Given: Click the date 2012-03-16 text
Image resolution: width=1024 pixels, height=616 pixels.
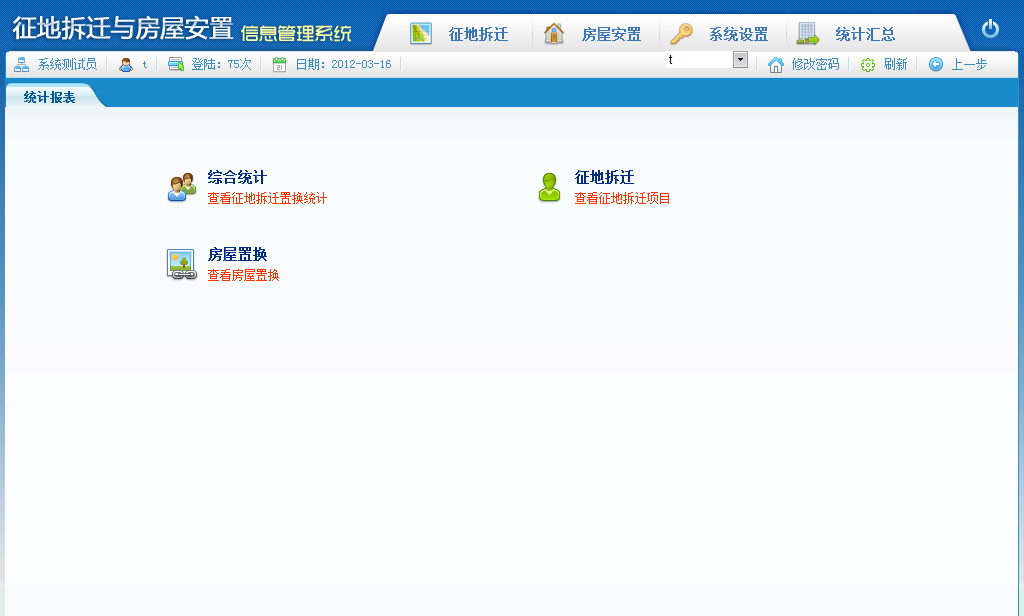Looking at the screenshot, I should coord(361,64).
